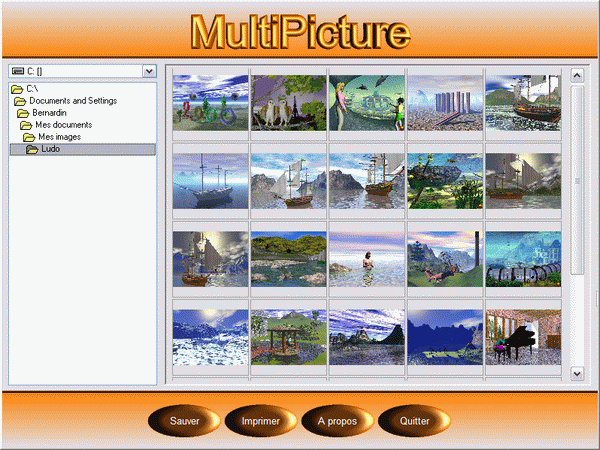Select the C:\ root folder icon
This screenshot has height=450, width=600.
17,89
